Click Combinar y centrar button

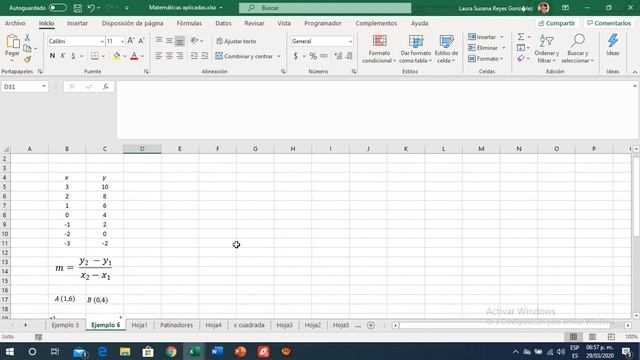(x=244, y=56)
